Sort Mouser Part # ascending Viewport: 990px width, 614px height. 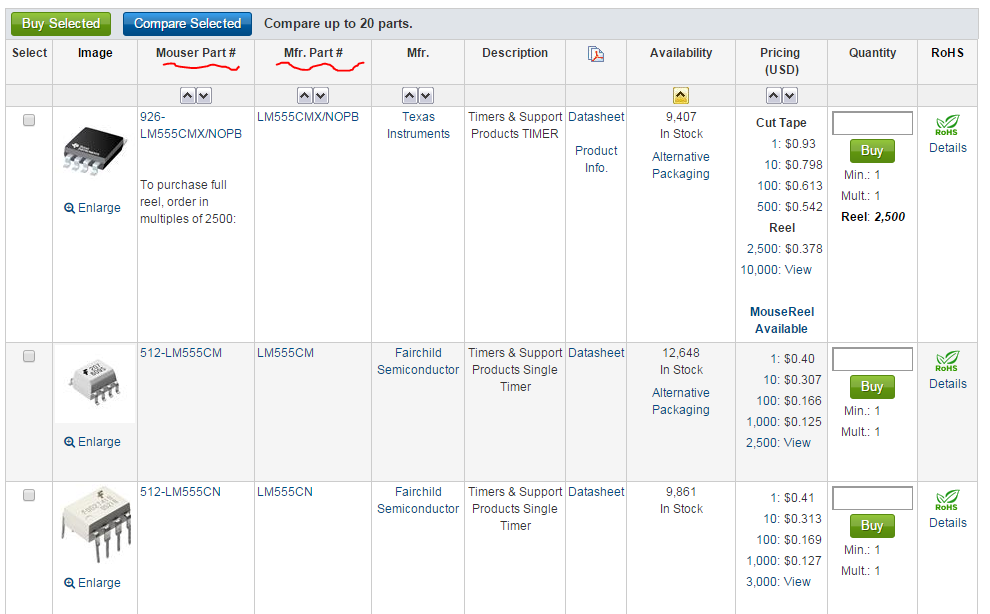tap(187, 96)
